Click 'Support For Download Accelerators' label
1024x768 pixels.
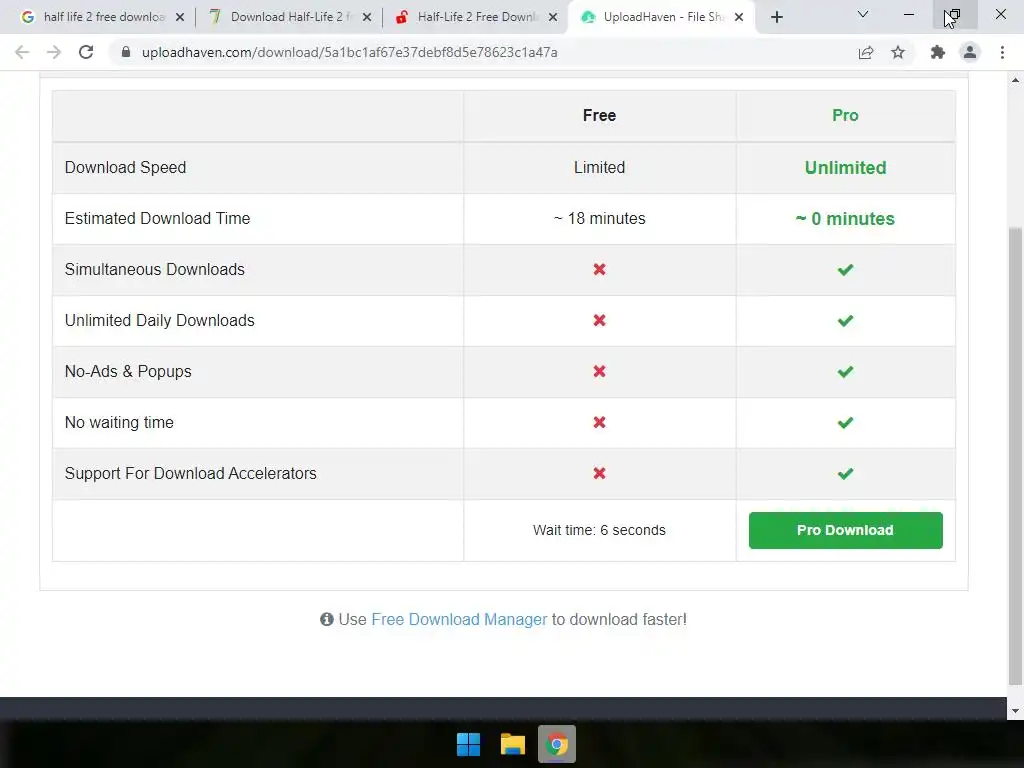(191, 473)
